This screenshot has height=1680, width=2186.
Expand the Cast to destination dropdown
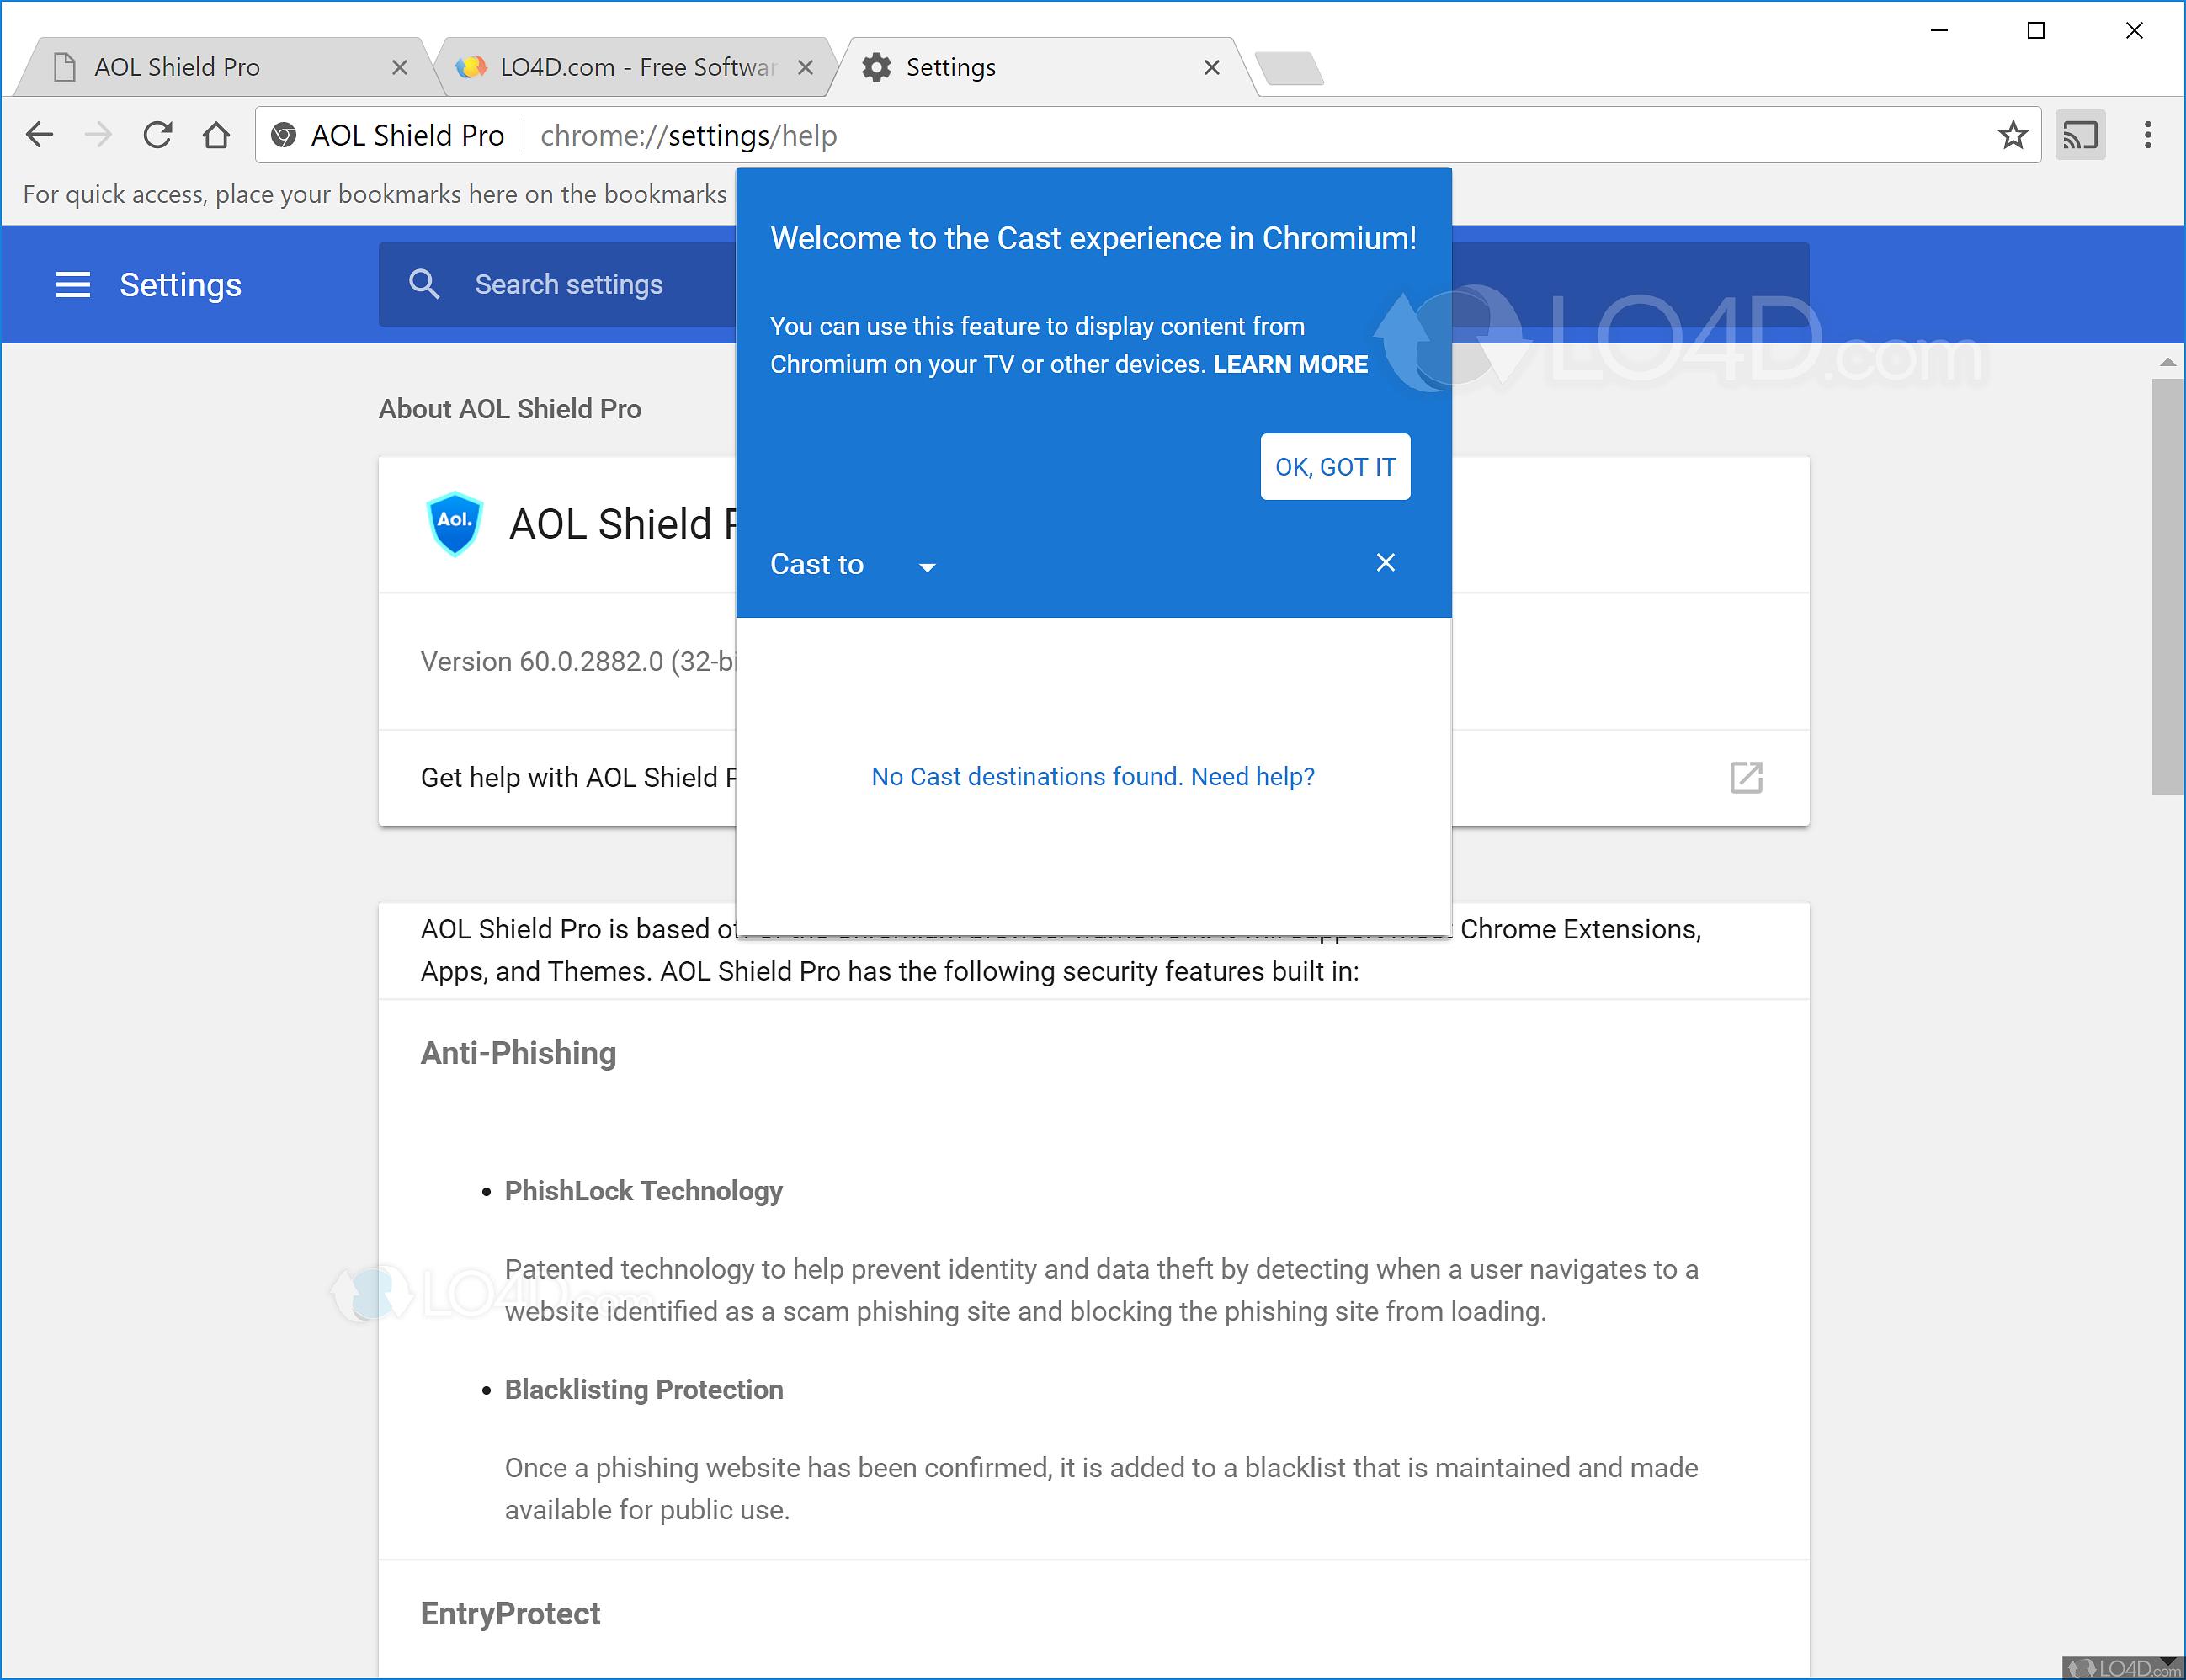click(926, 565)
